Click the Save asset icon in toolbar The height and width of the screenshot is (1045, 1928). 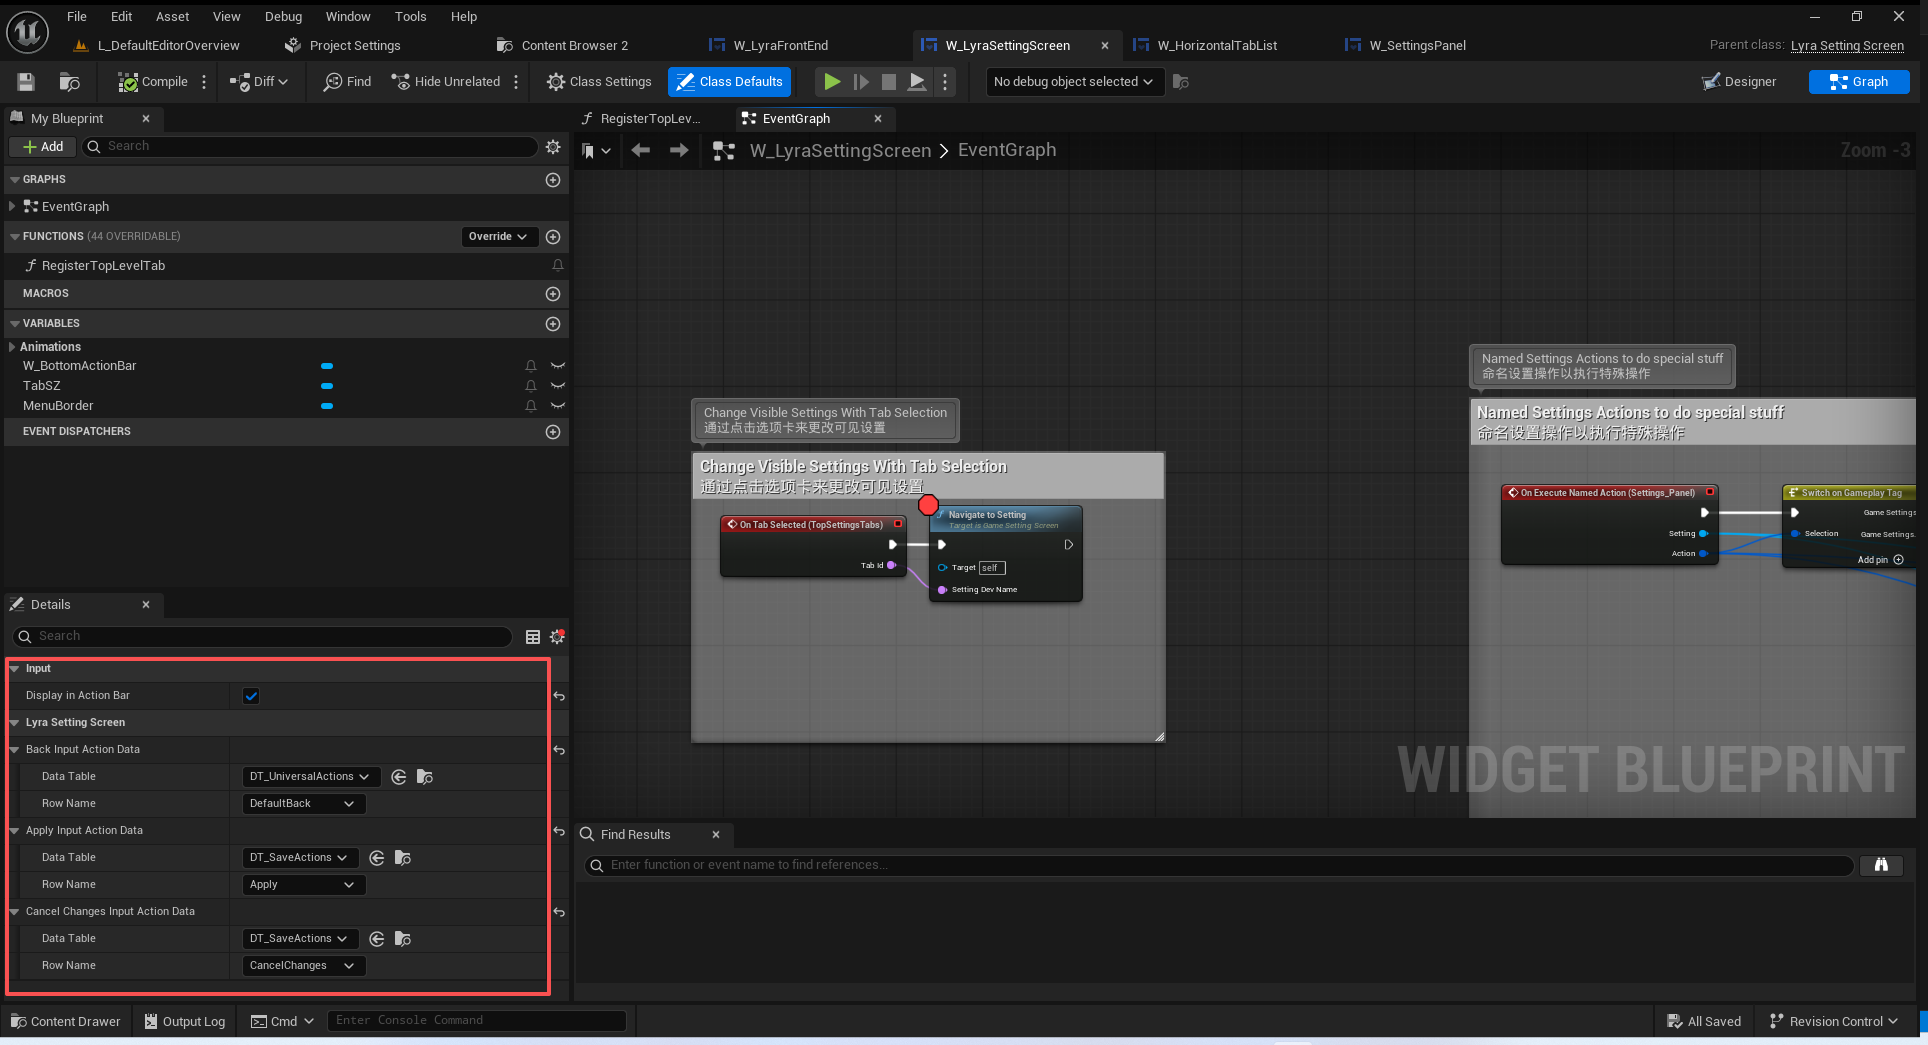pyautogui.click(x=26, y=82)
